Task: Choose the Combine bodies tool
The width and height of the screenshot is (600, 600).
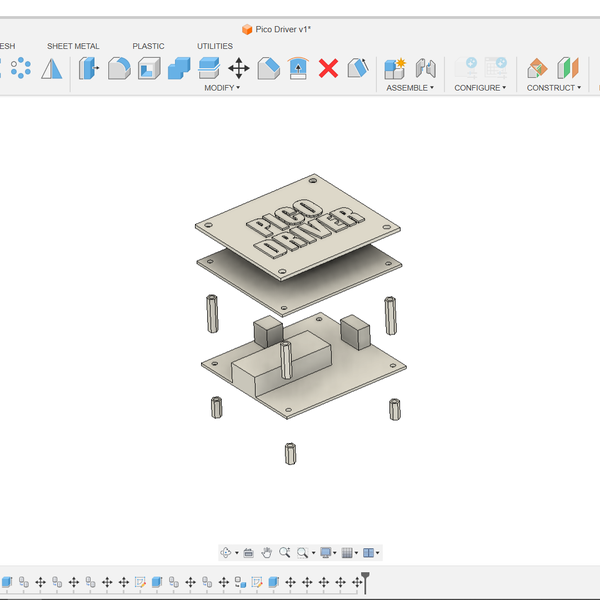Action: pyautogui.click(x=179, y=68)
